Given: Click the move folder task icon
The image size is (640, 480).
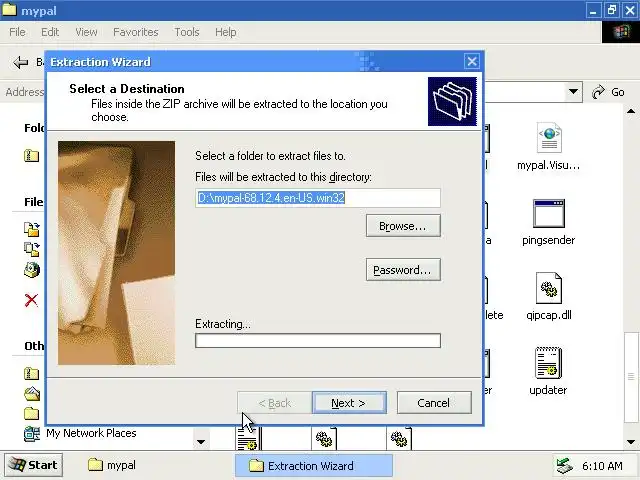Looking at the screenshot, I should pos(32,229).
